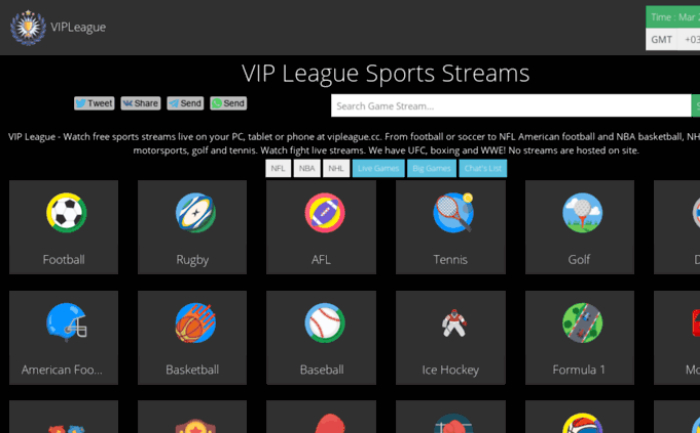Show the Live Games list

pyautogui.click(x=379, y=168)
